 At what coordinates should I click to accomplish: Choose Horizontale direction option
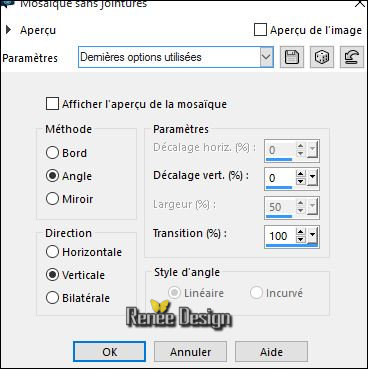coord(52,252)
